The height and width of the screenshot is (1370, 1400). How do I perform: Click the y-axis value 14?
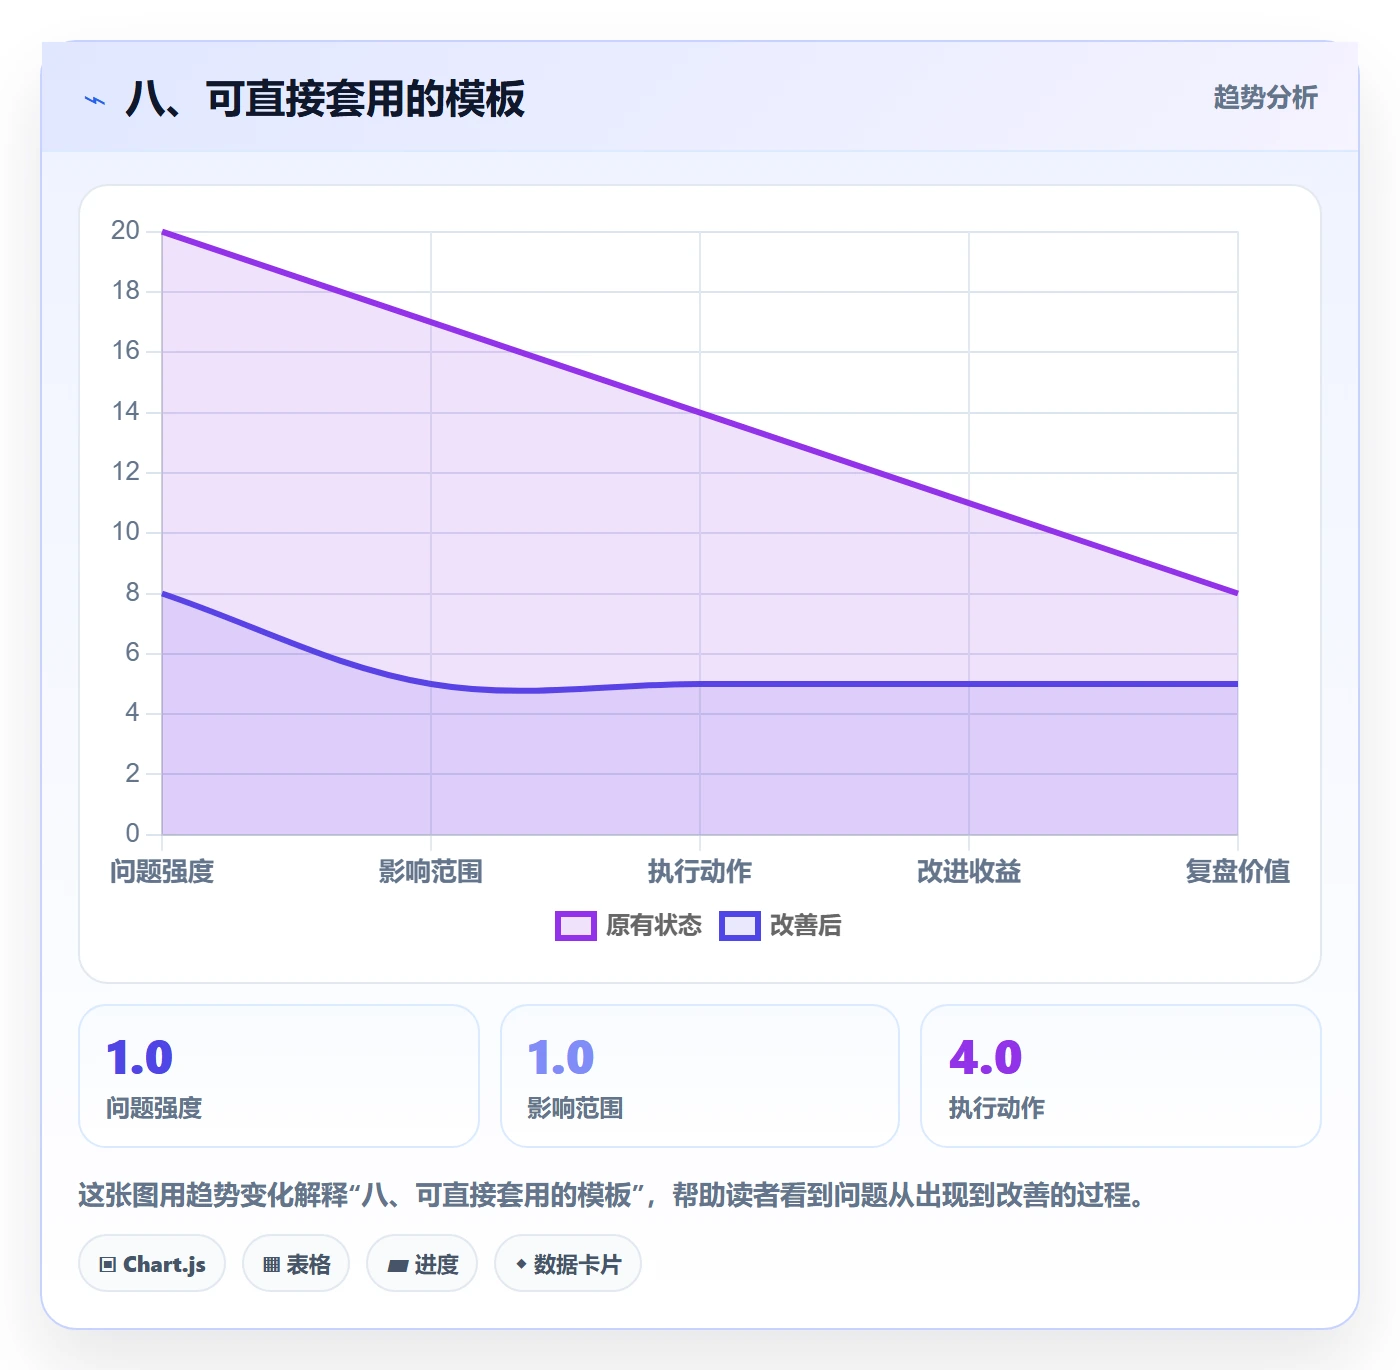(126, 412)
